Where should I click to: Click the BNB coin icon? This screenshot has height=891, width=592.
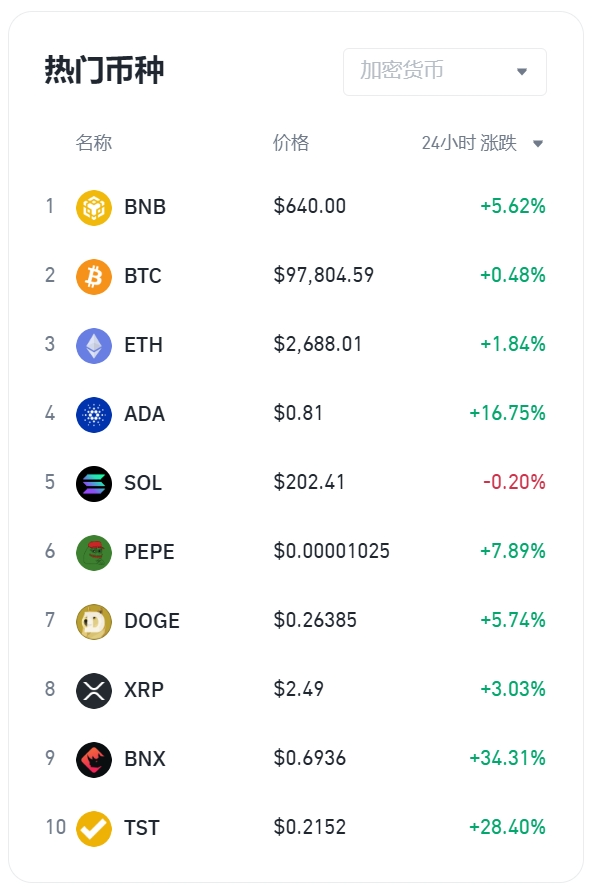[94, 207]
